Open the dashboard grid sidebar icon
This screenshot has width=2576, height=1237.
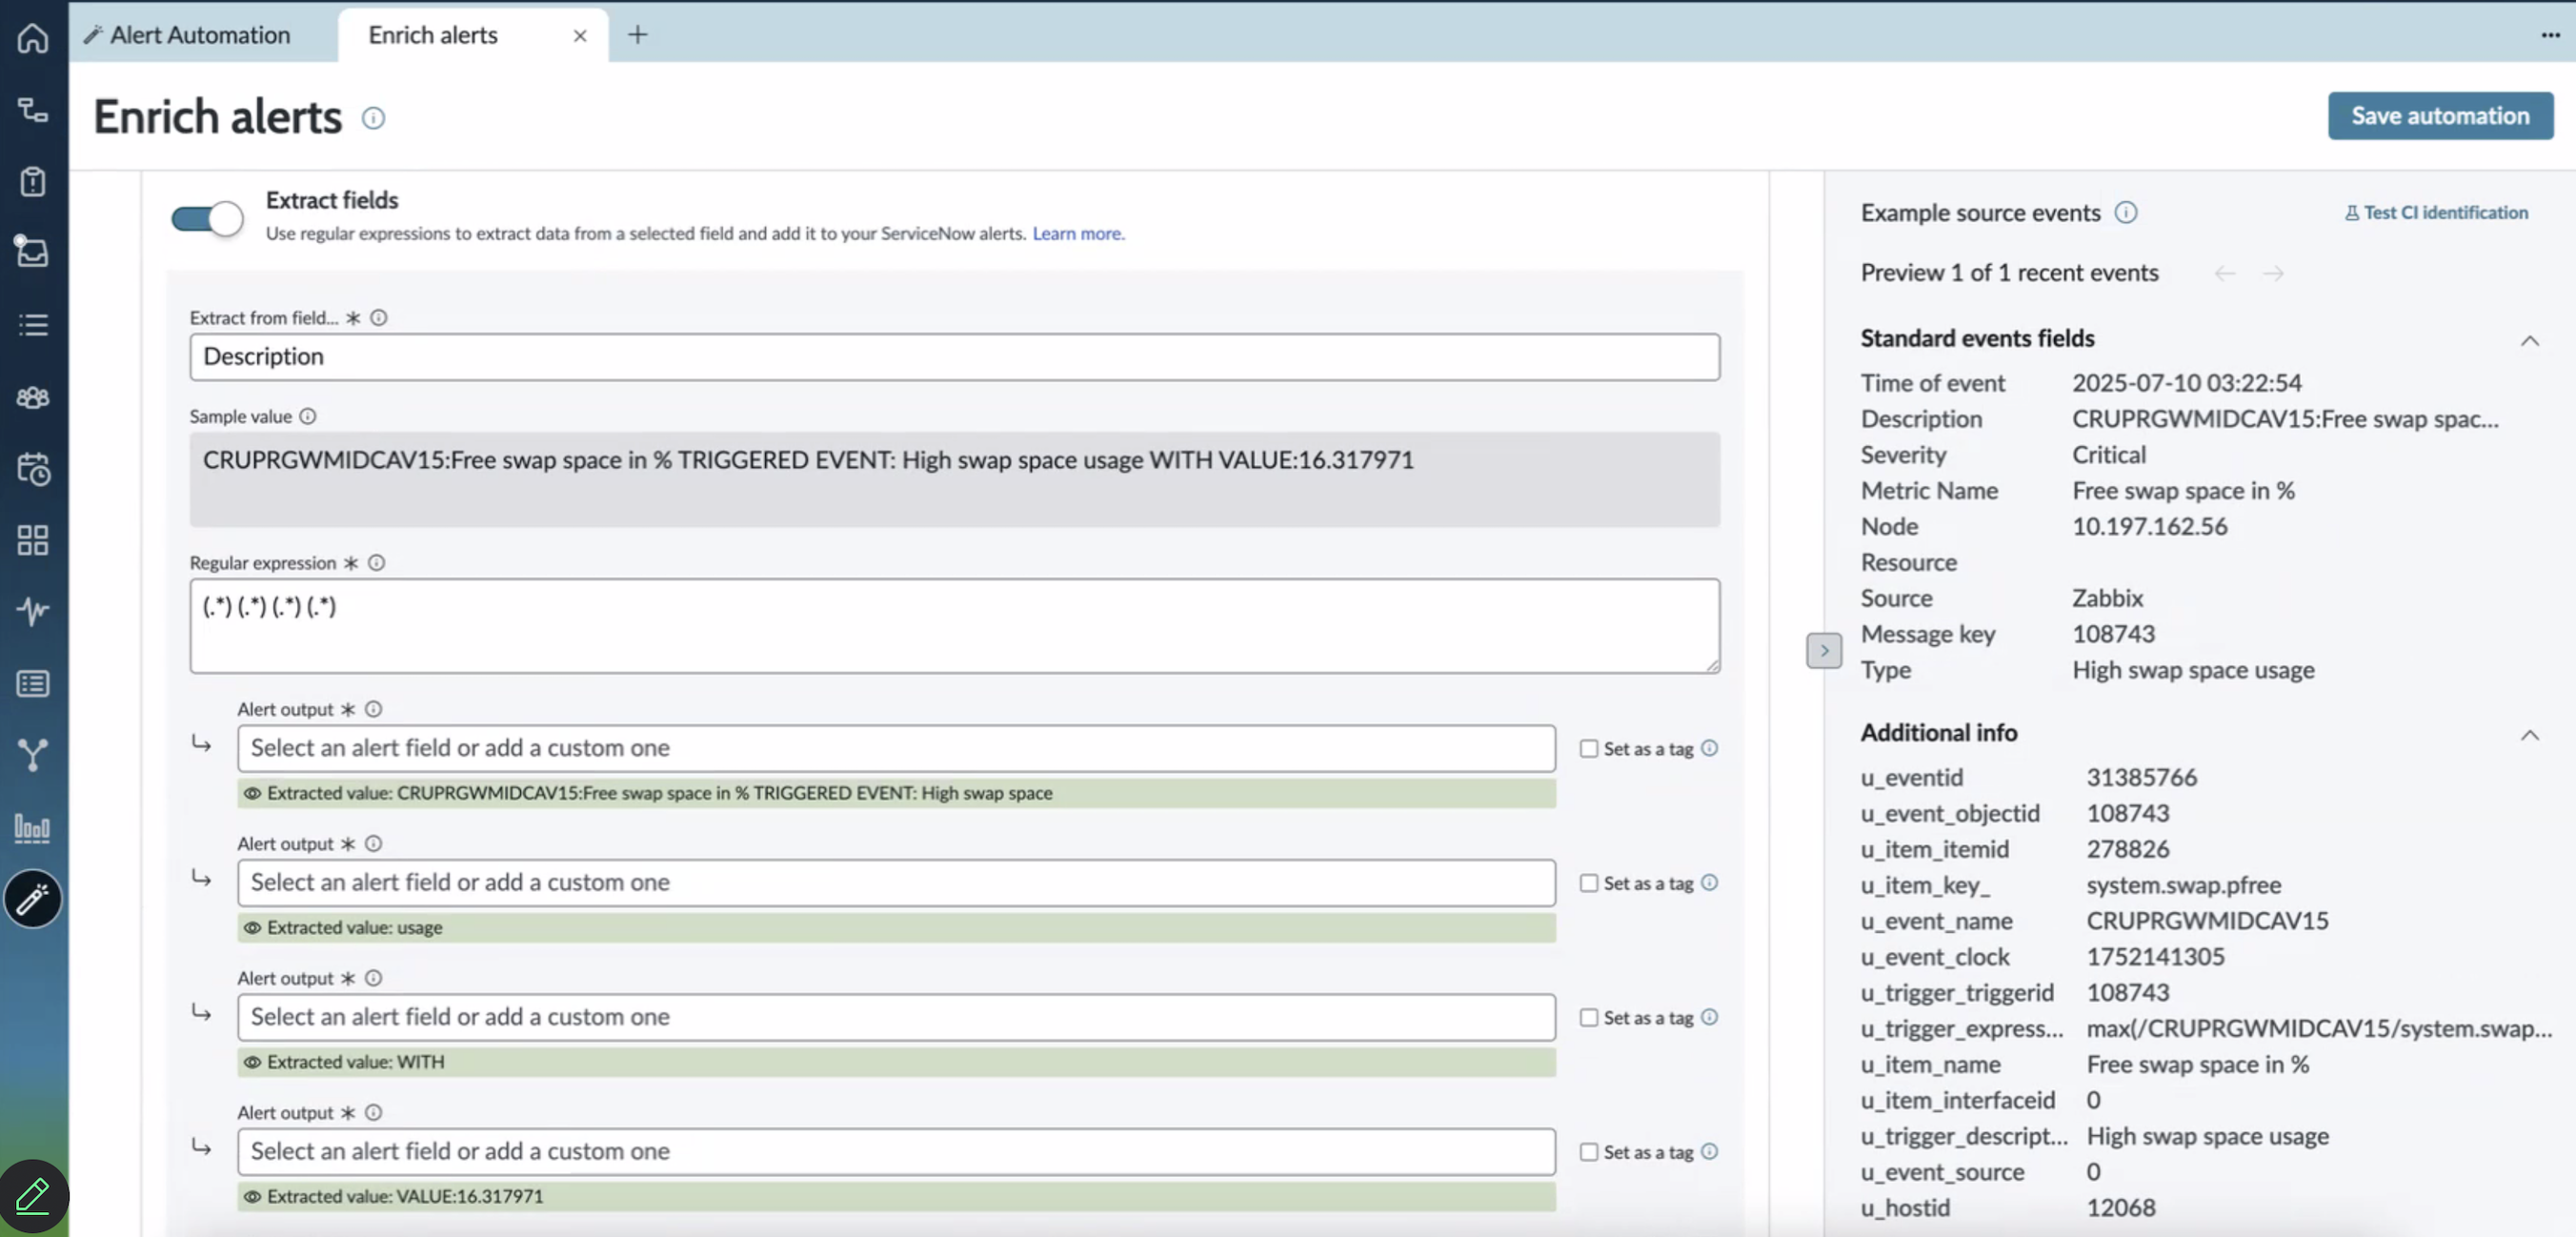point(33,540)
